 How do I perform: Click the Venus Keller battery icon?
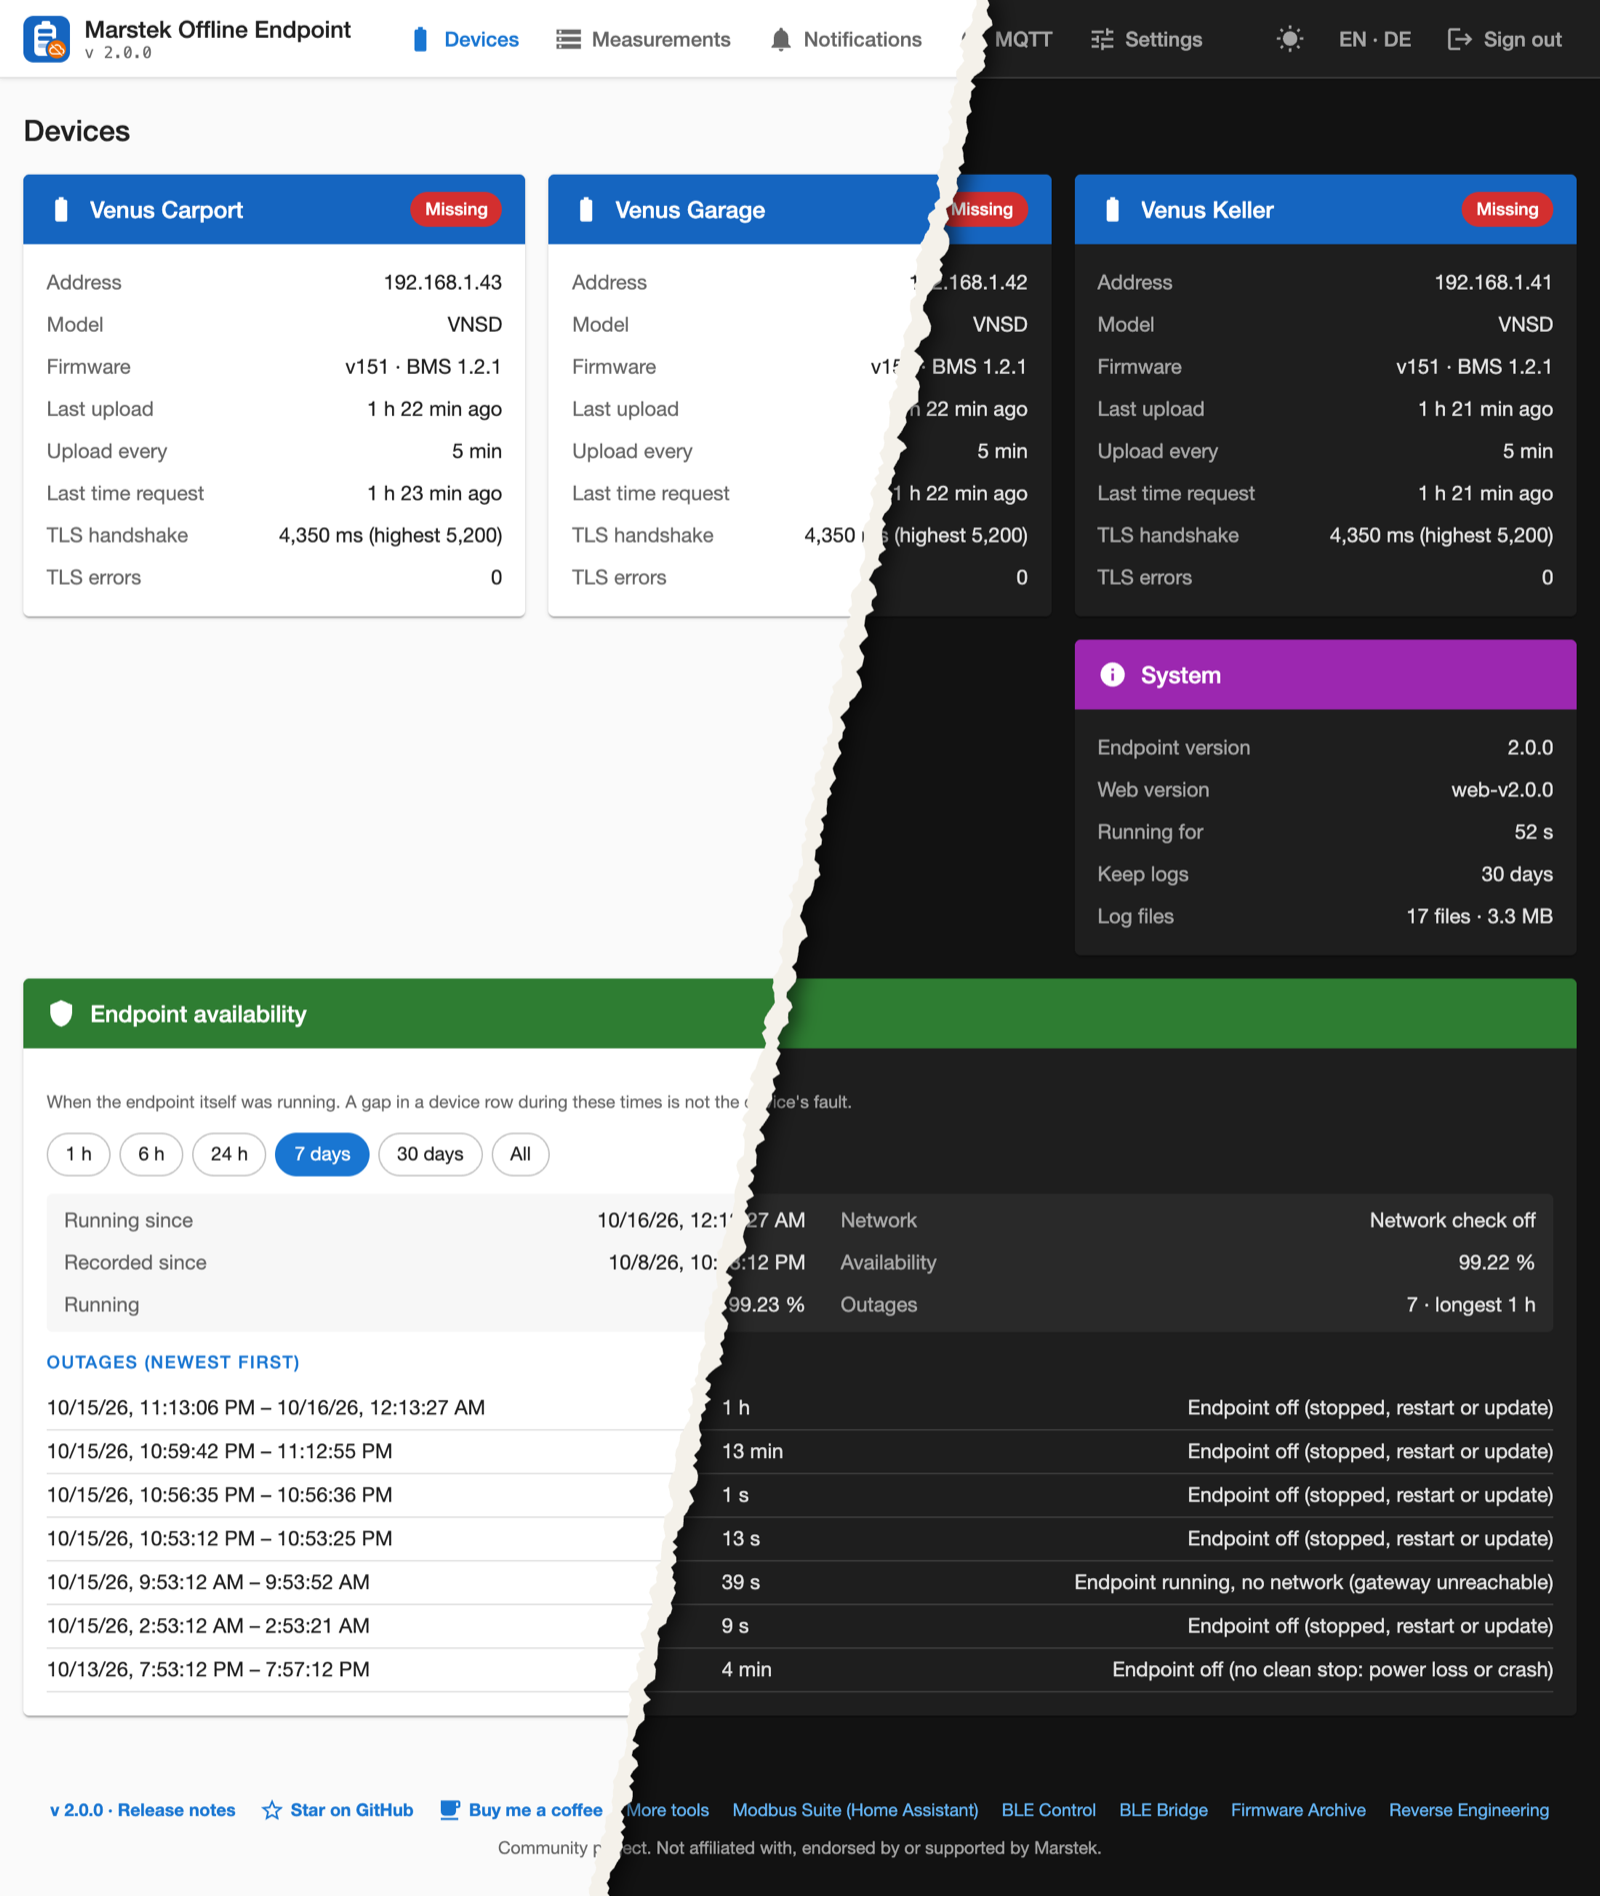pyautogui.click(x=1112, y=209)
